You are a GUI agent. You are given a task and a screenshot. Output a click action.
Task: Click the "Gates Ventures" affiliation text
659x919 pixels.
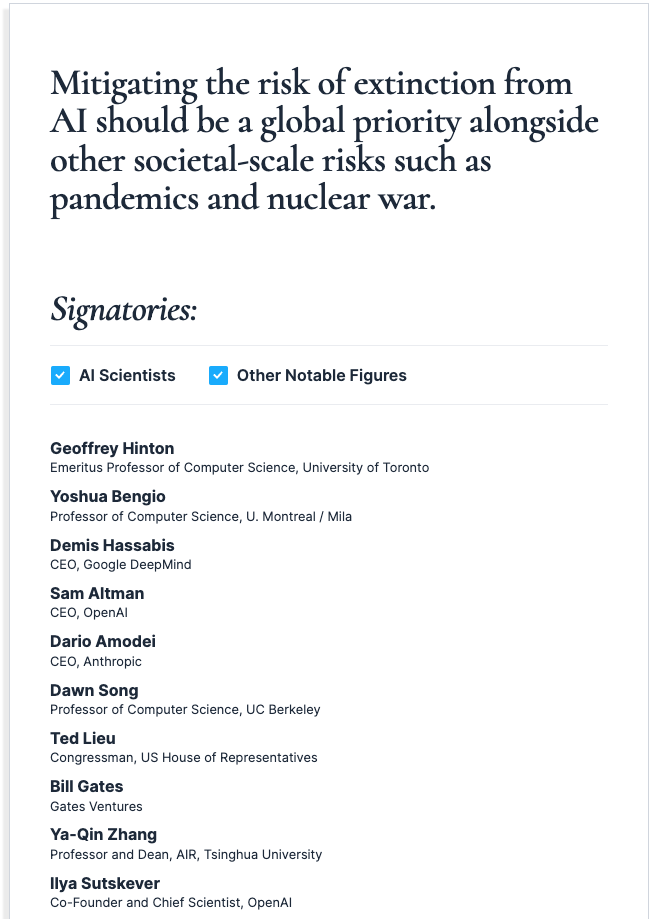pos(96,806)
